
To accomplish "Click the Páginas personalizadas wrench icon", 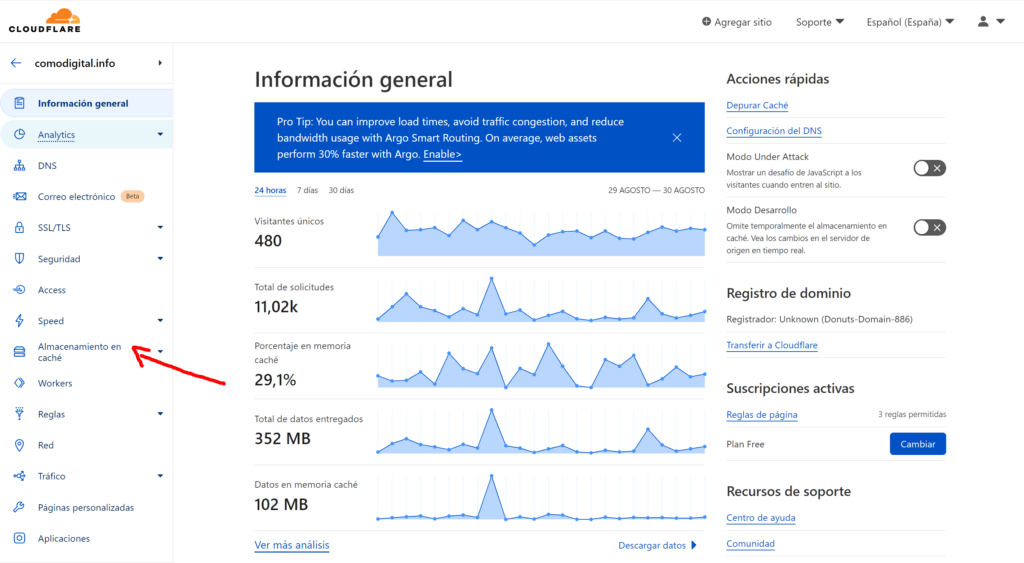I will point(20,507).
